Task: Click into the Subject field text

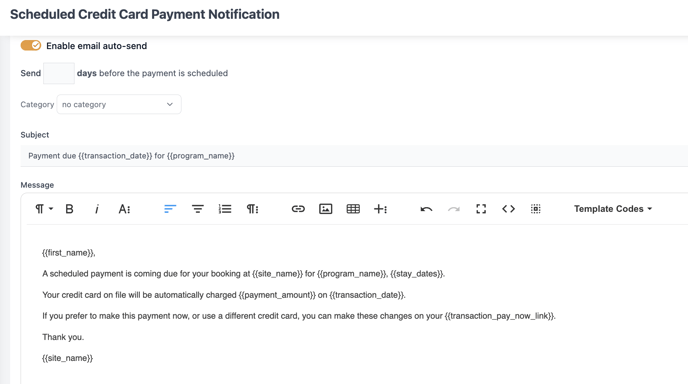Action: click(354, 156)
